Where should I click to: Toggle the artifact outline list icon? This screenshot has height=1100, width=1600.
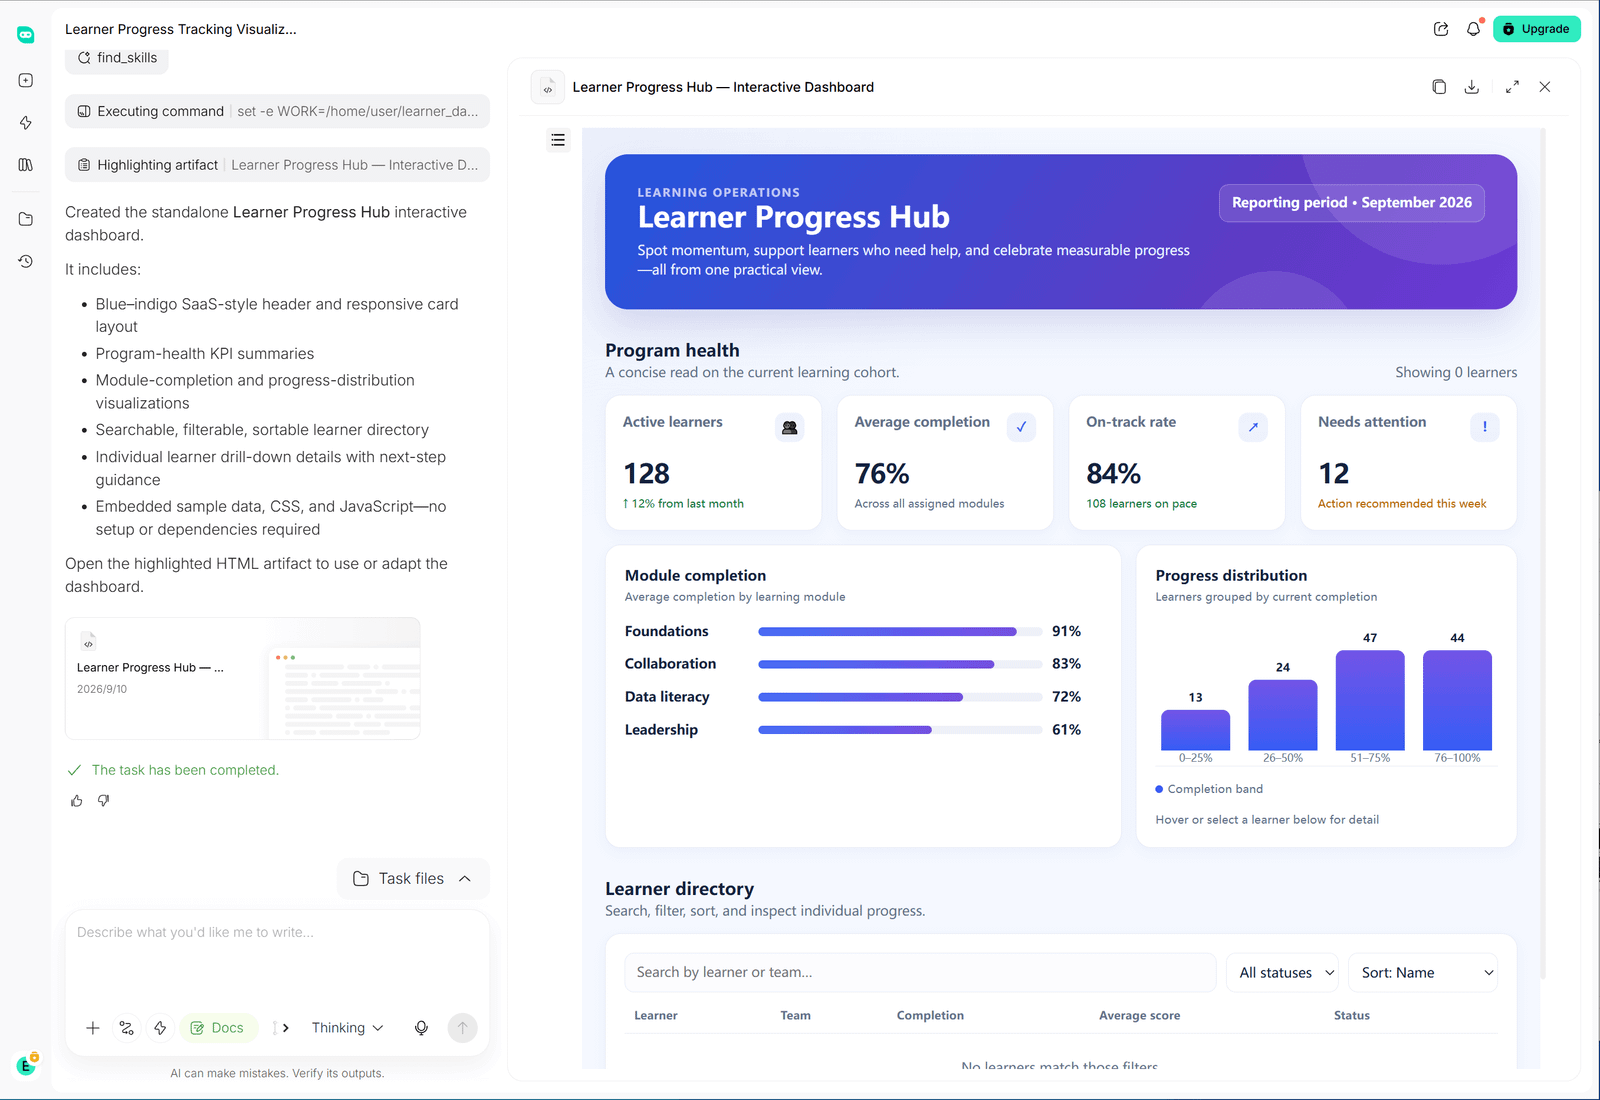click(x=558, y=140)
